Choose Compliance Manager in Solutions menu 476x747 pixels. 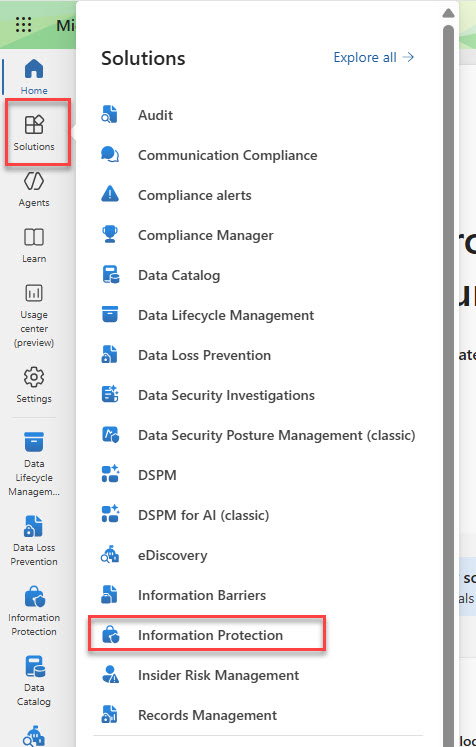point(206,235)
